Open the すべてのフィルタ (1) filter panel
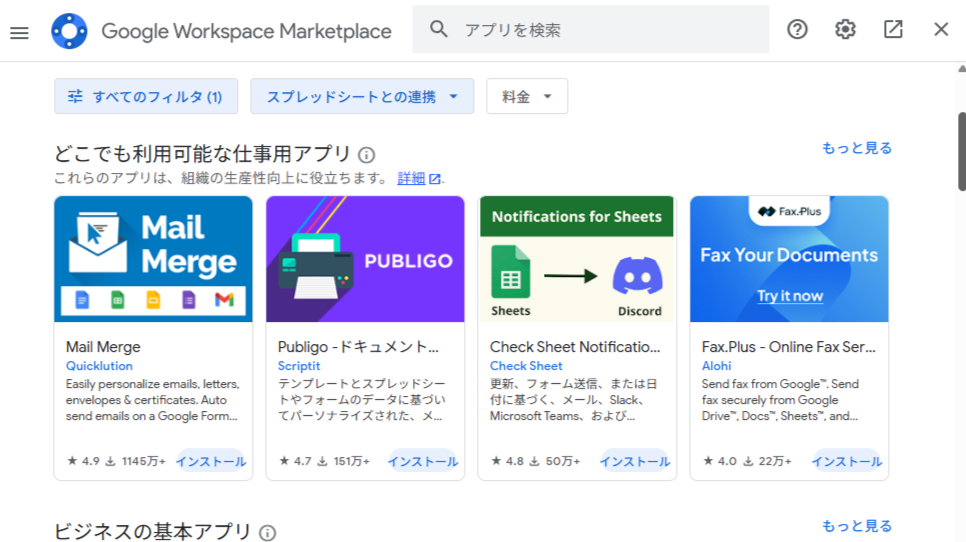Screen dimensions: 966x542 click(146, 97)
